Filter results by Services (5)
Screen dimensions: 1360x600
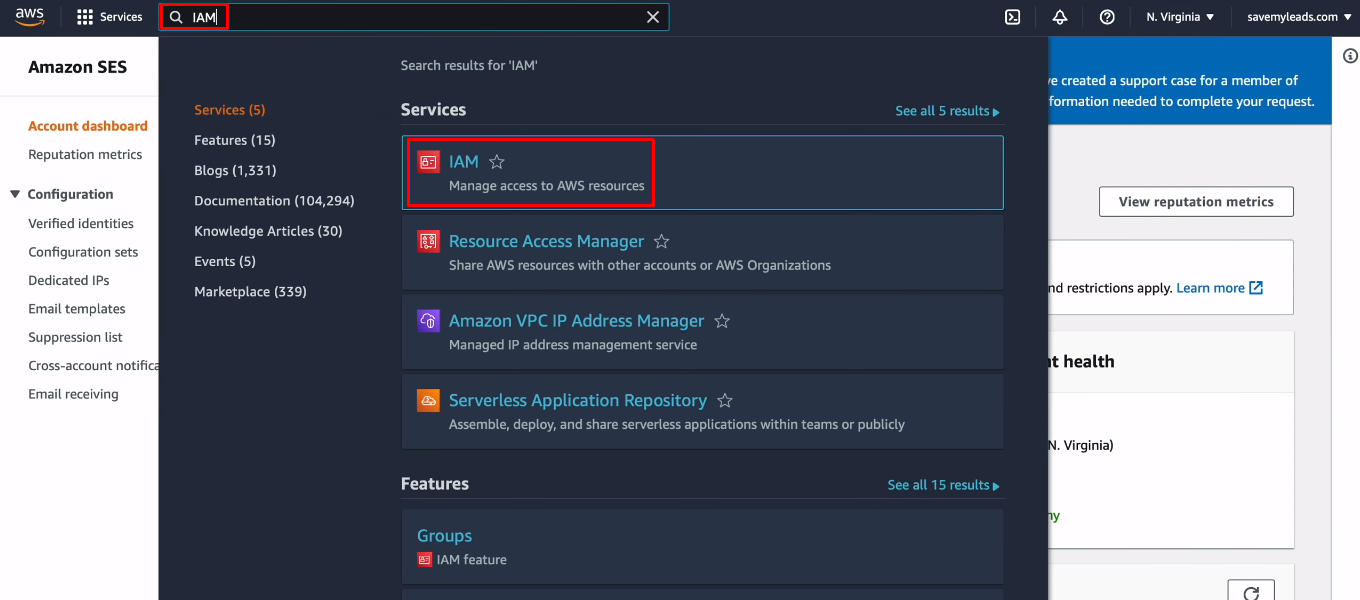[x=230, y=110]
